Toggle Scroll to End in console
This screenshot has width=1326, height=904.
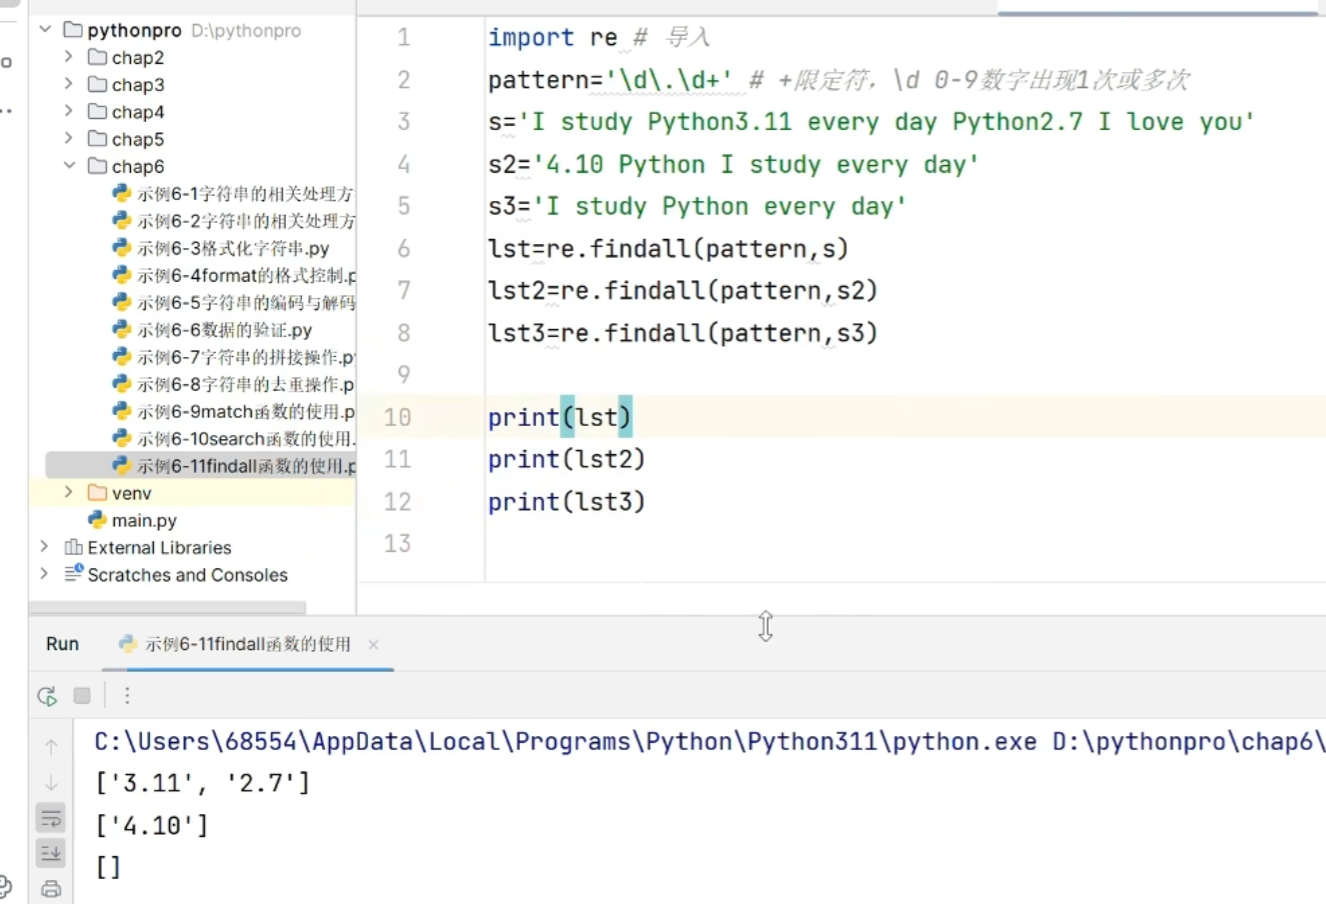coord(51,853)
